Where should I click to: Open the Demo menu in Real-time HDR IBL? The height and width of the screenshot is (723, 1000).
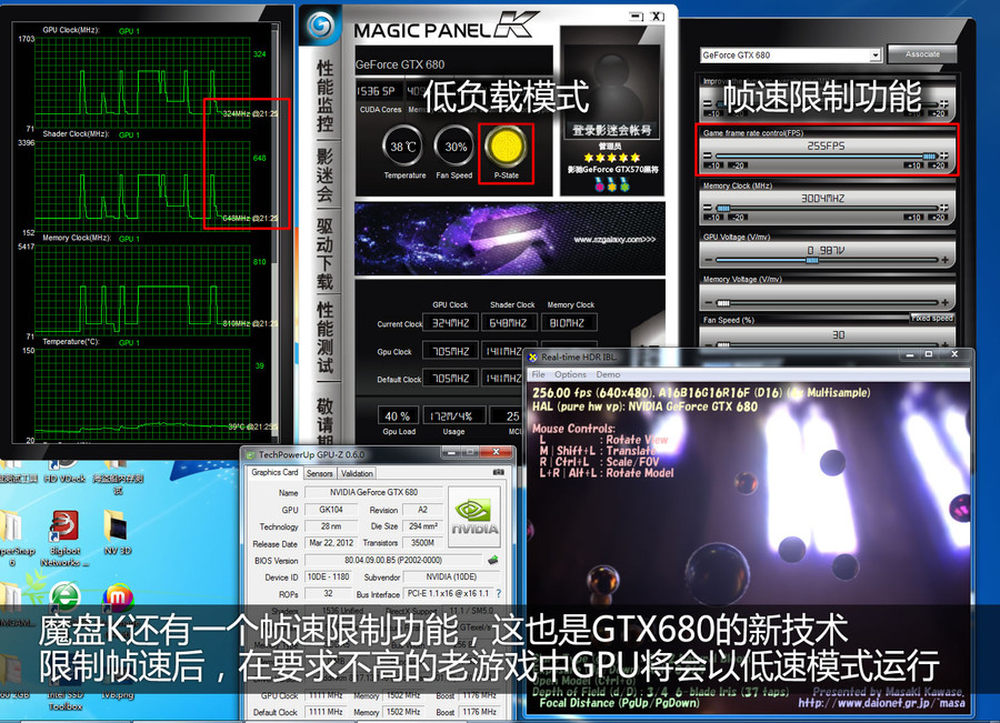[608, 374]
